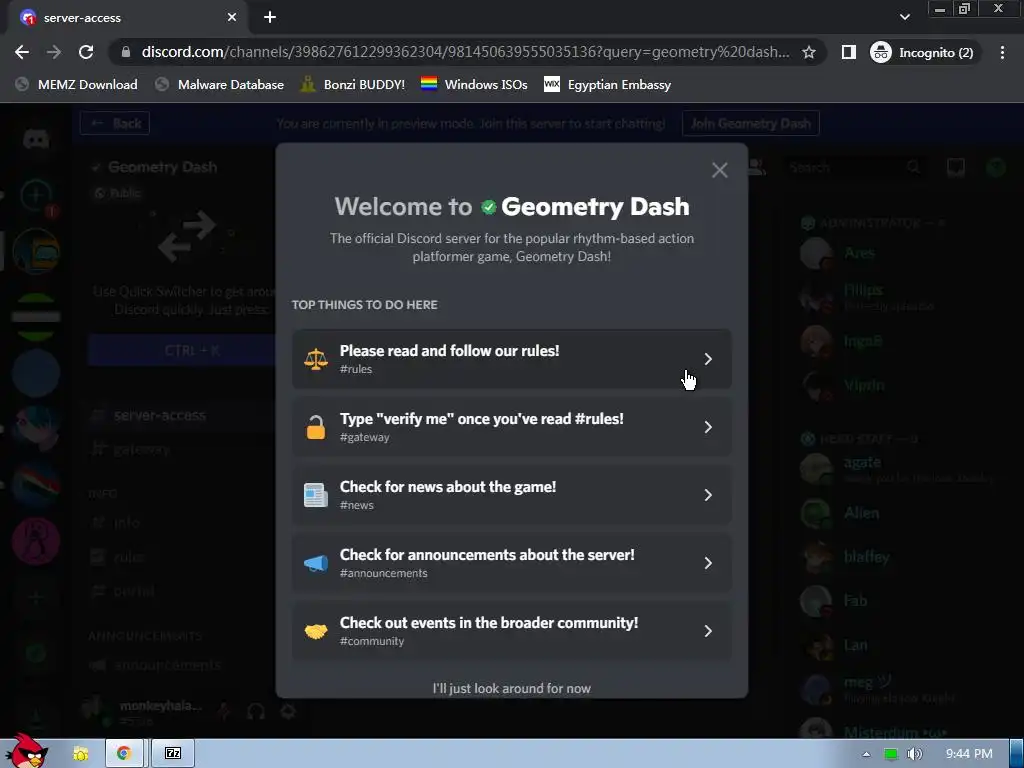Open the Windows ISOs bookmark
The width and height of the screenshot is (1024, 768).
coord(474,84)
